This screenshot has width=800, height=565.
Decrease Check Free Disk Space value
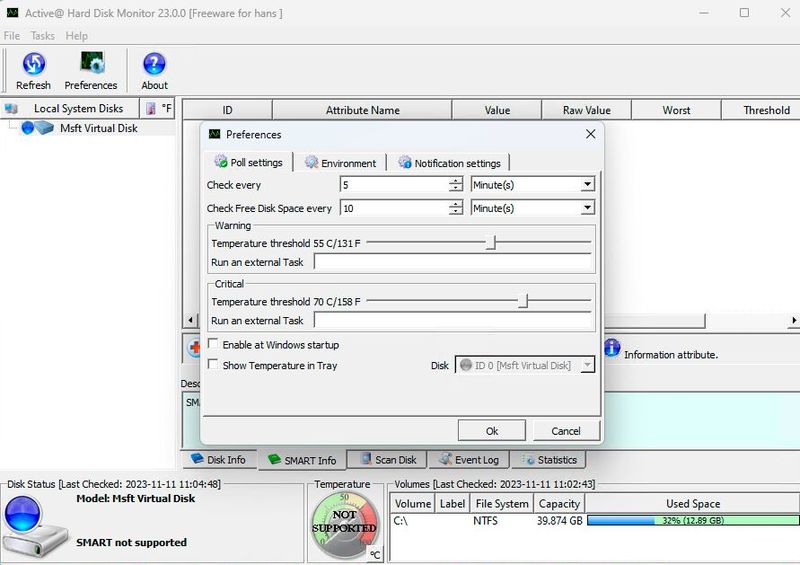pos(456,211)
